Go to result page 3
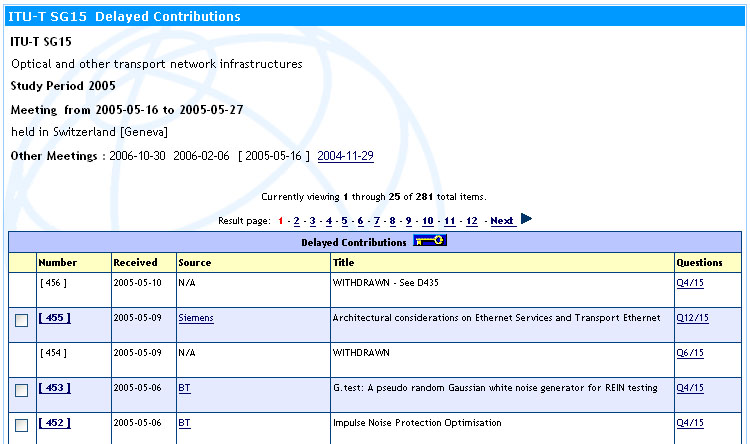 click(x=312, y=221)
